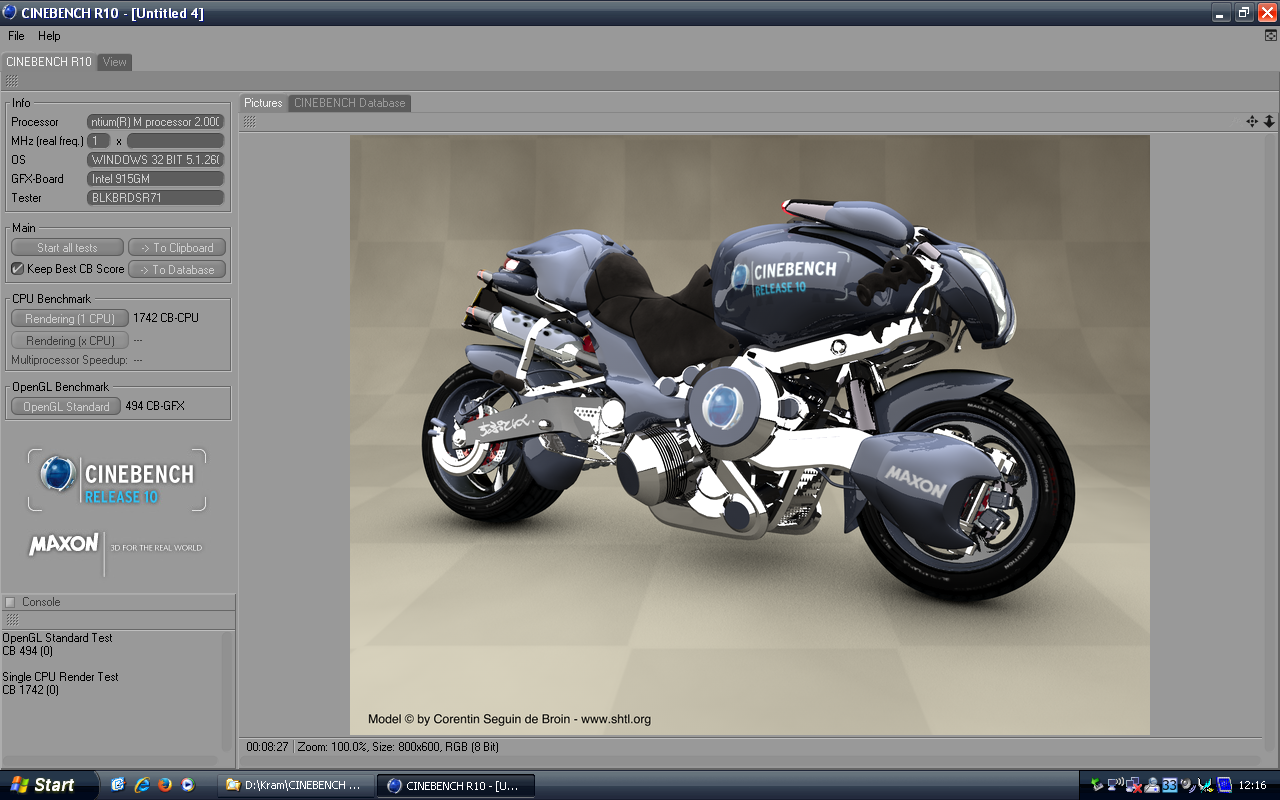Run the OpenGL Standard benchmark button

pyautogui.click(x=66, y=407)
